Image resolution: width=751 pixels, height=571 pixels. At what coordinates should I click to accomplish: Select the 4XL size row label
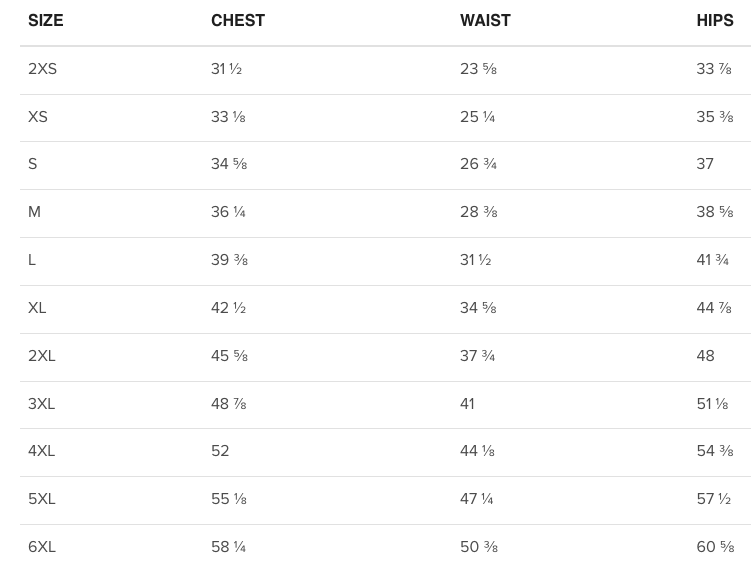pos(42,451)
